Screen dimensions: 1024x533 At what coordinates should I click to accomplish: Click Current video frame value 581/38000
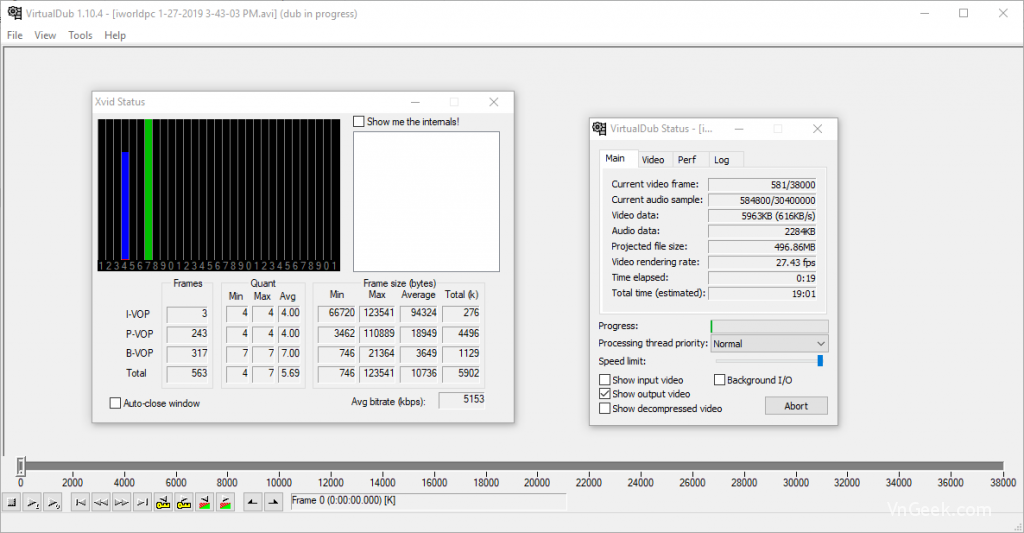coord(762,185)
